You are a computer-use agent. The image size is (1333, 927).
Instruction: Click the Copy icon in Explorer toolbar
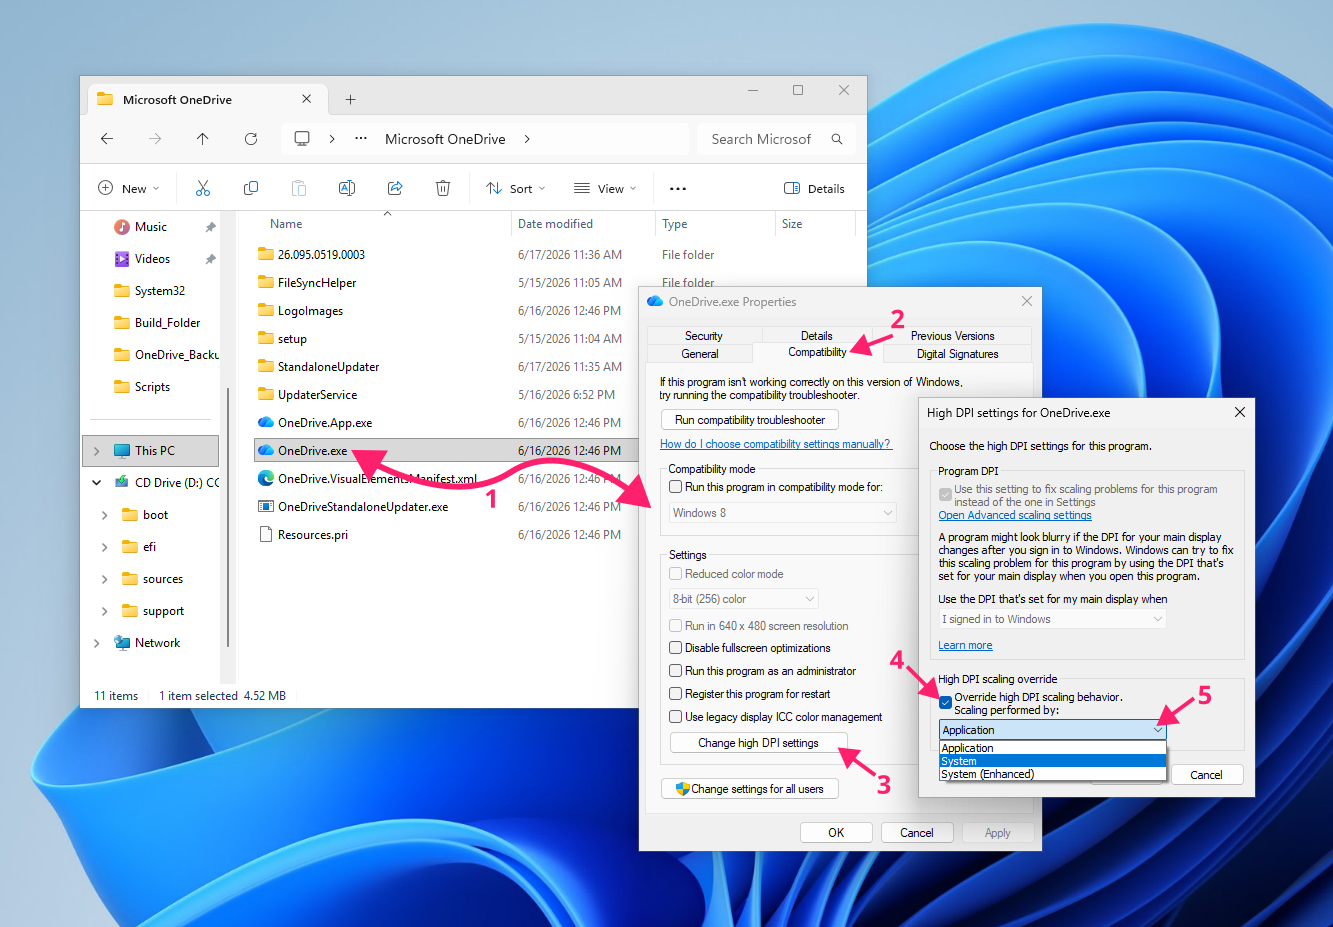251,188
